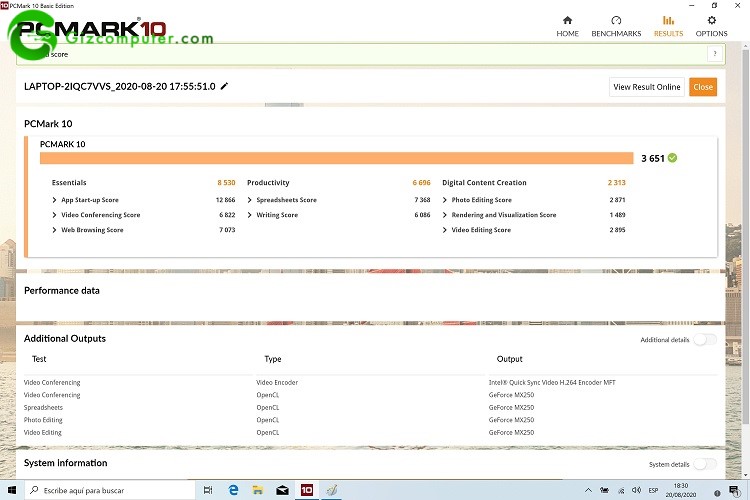Click the help question mark button
This screenshot has width=750, height=500.
(715, 54)
